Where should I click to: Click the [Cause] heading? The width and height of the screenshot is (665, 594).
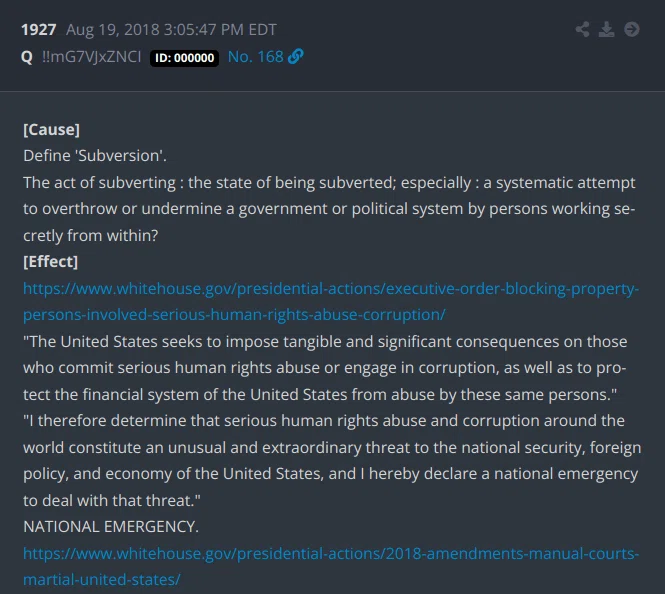[51, 129]
